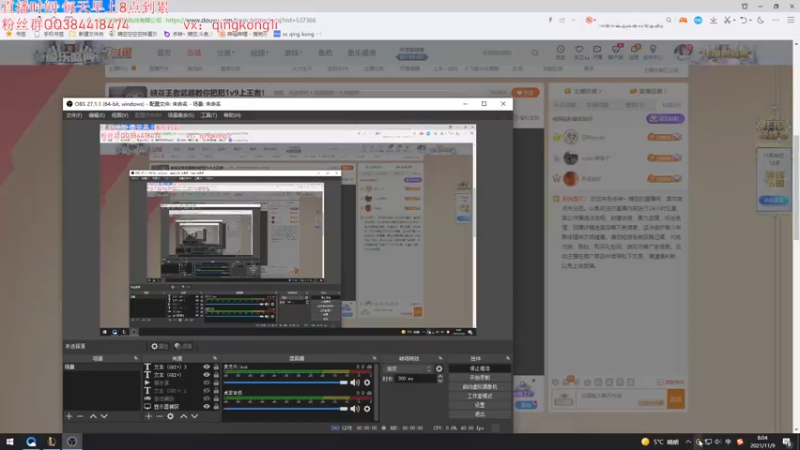Image resolution: width=800 pixels, height=450 pixels.
Task: Click the Start Recording button in OBS Controls
Action: (x=480, y=378)
